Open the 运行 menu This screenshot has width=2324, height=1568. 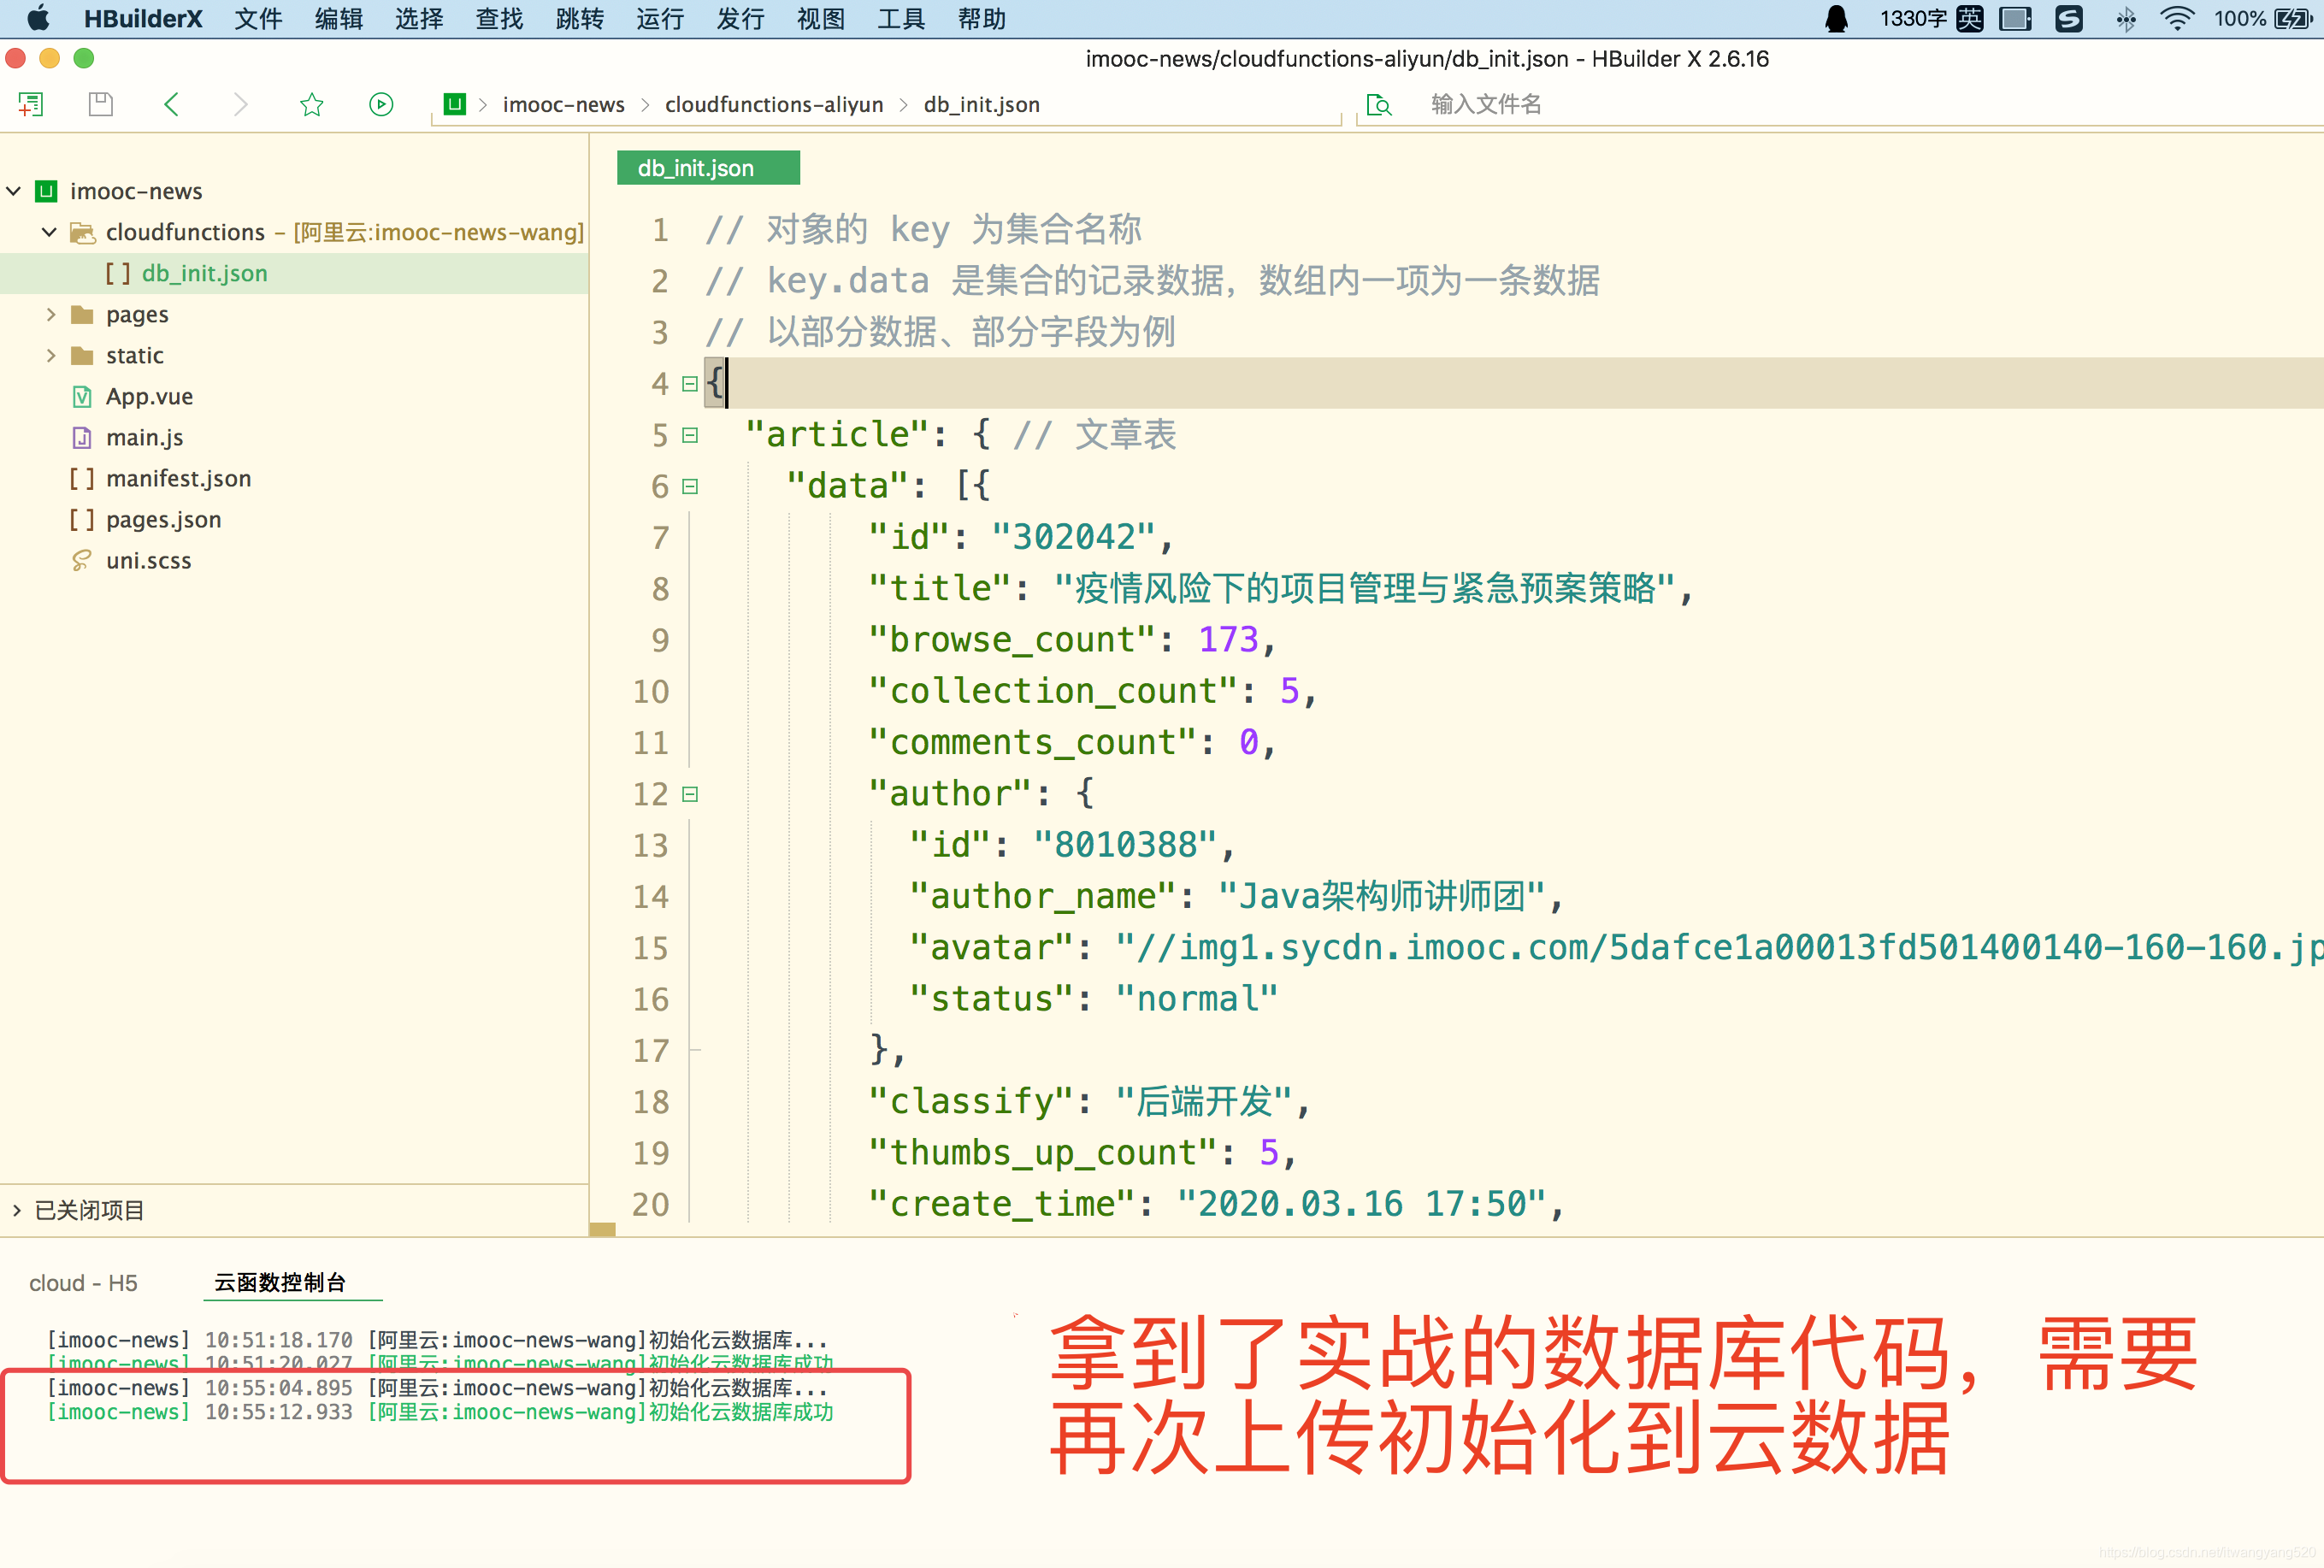[660, 18]
